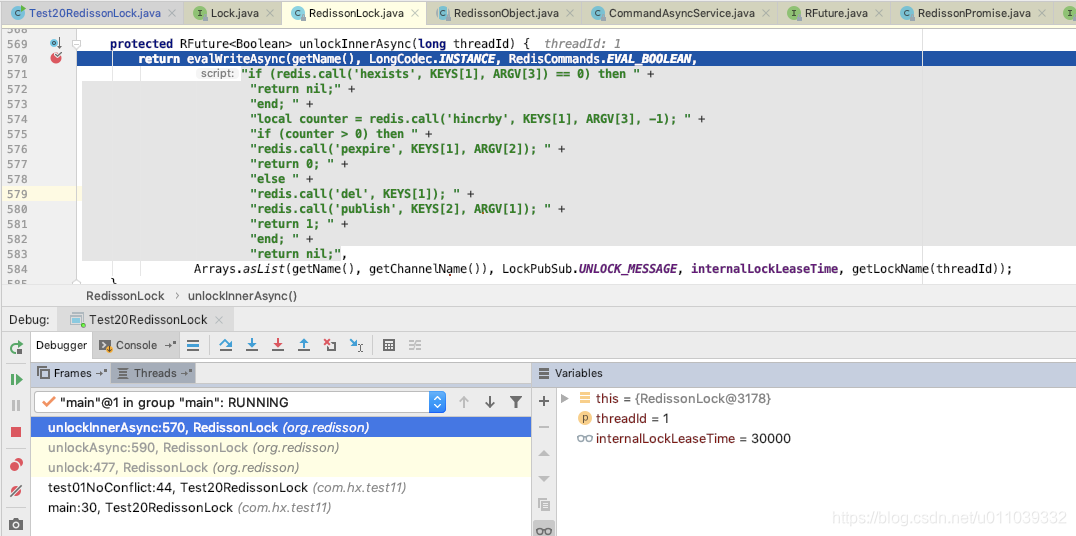Select frame main:30
Screen dimensions: 1076x536
click(x=281, y=508)
